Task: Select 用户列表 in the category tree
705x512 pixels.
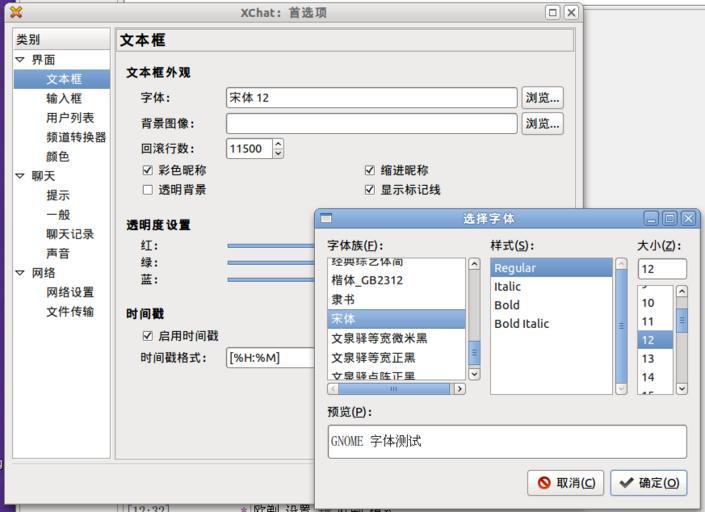Action: click(70, 118)
